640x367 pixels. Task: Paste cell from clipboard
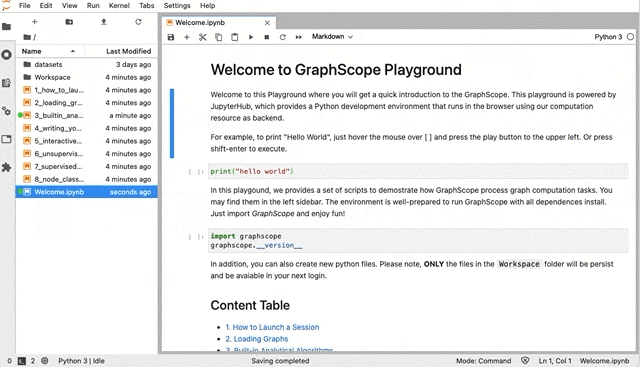coord(235,37)
